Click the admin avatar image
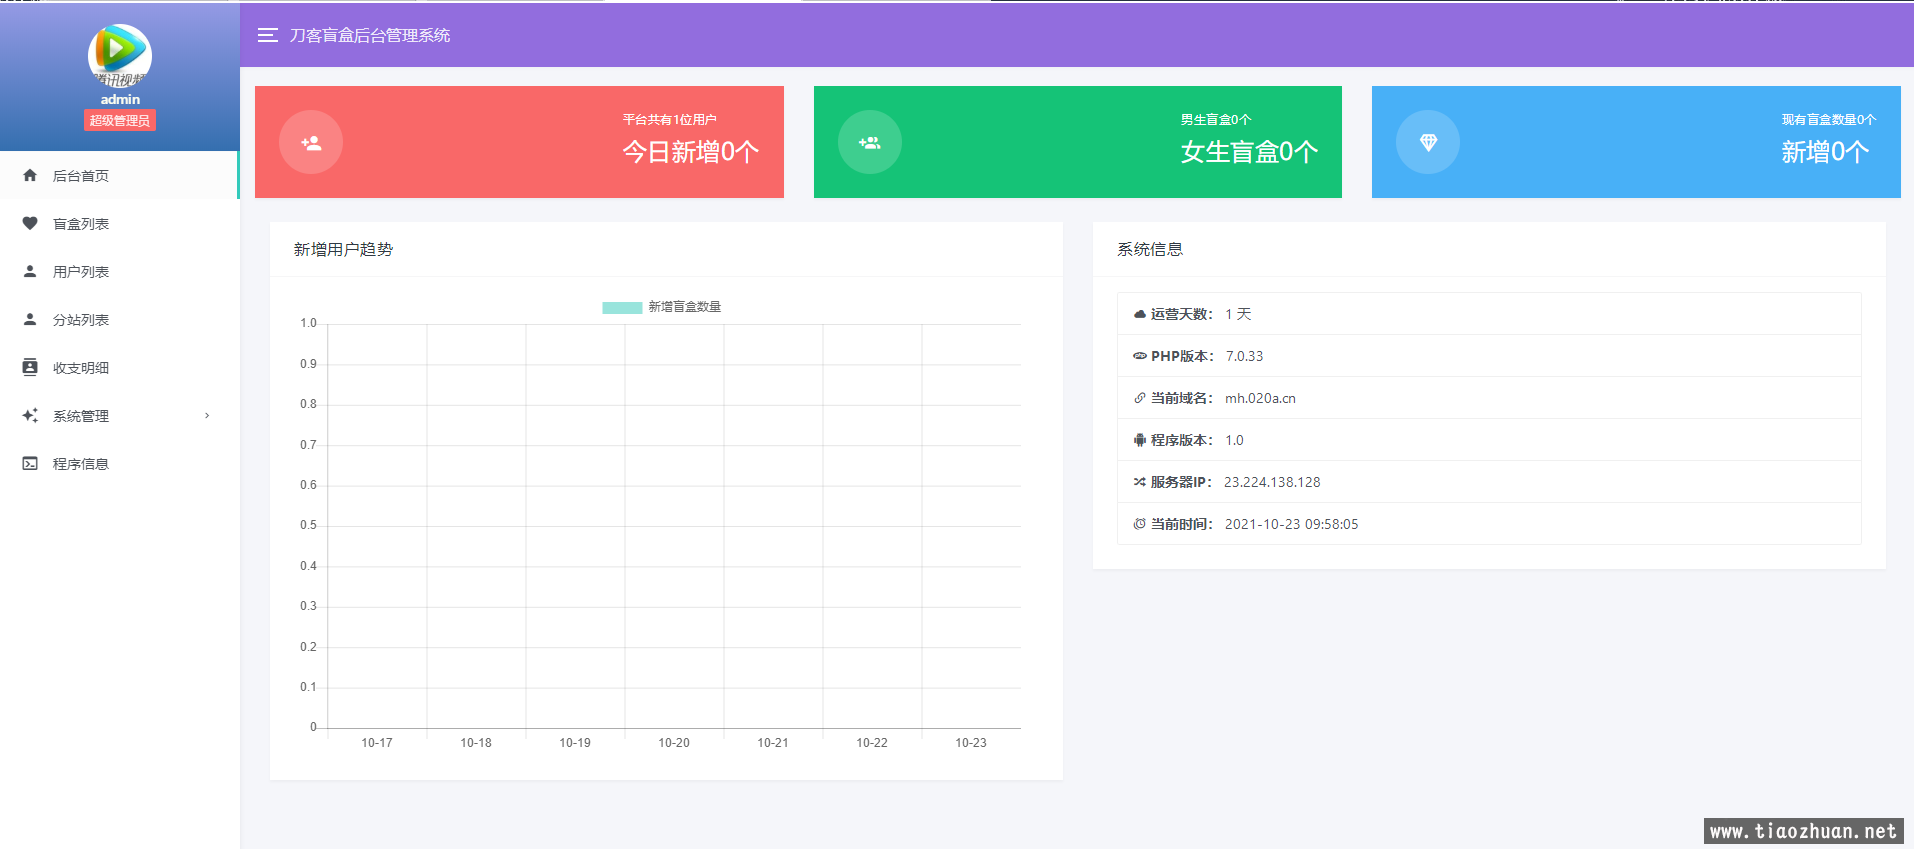This screenshot has height=849, width=1914. click(x=120, y=55)
